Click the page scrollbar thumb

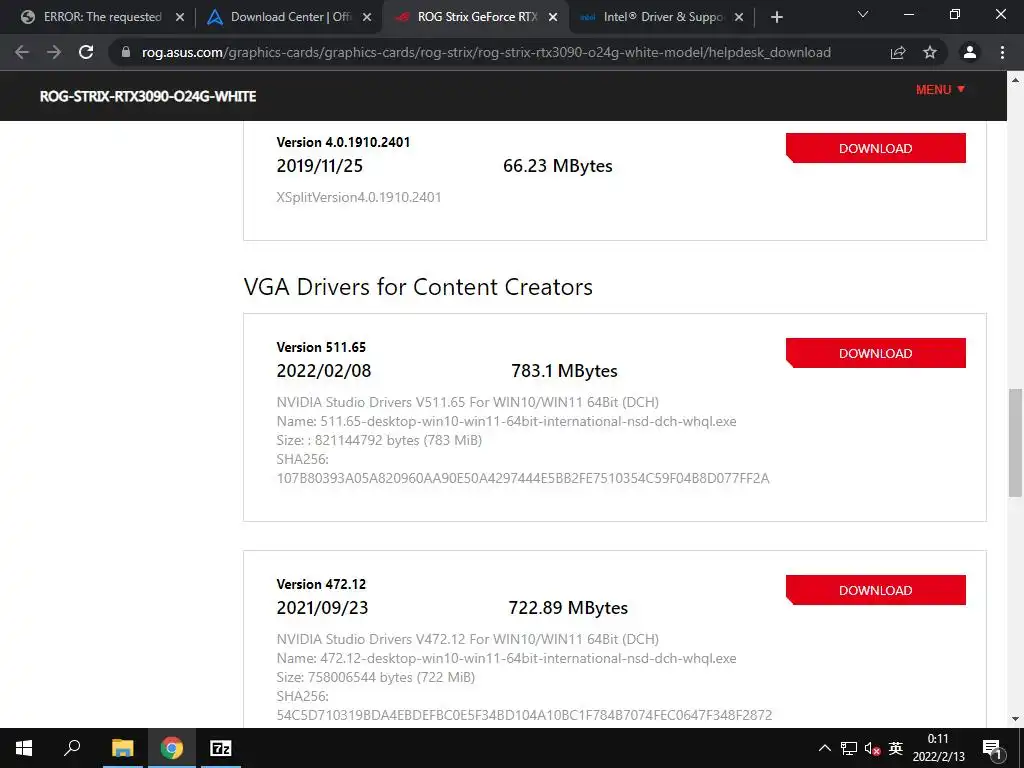point(1016,443)
